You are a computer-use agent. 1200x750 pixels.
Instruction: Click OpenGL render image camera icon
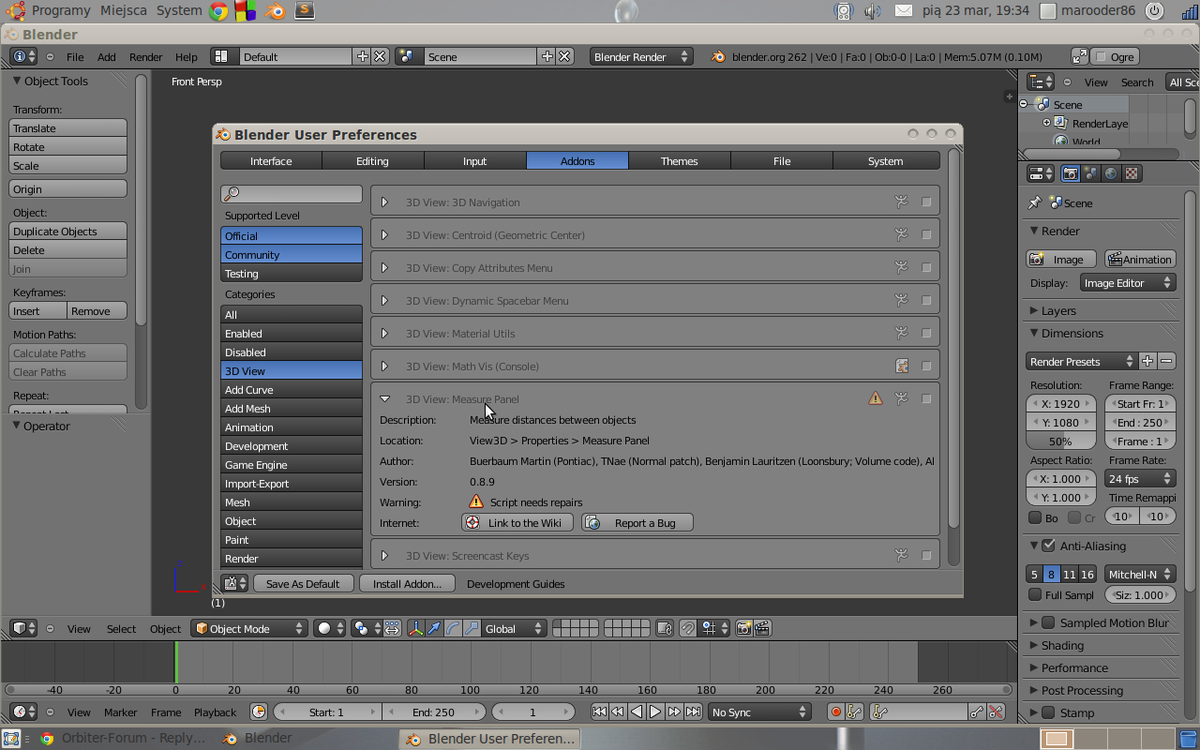coord(743,628)
